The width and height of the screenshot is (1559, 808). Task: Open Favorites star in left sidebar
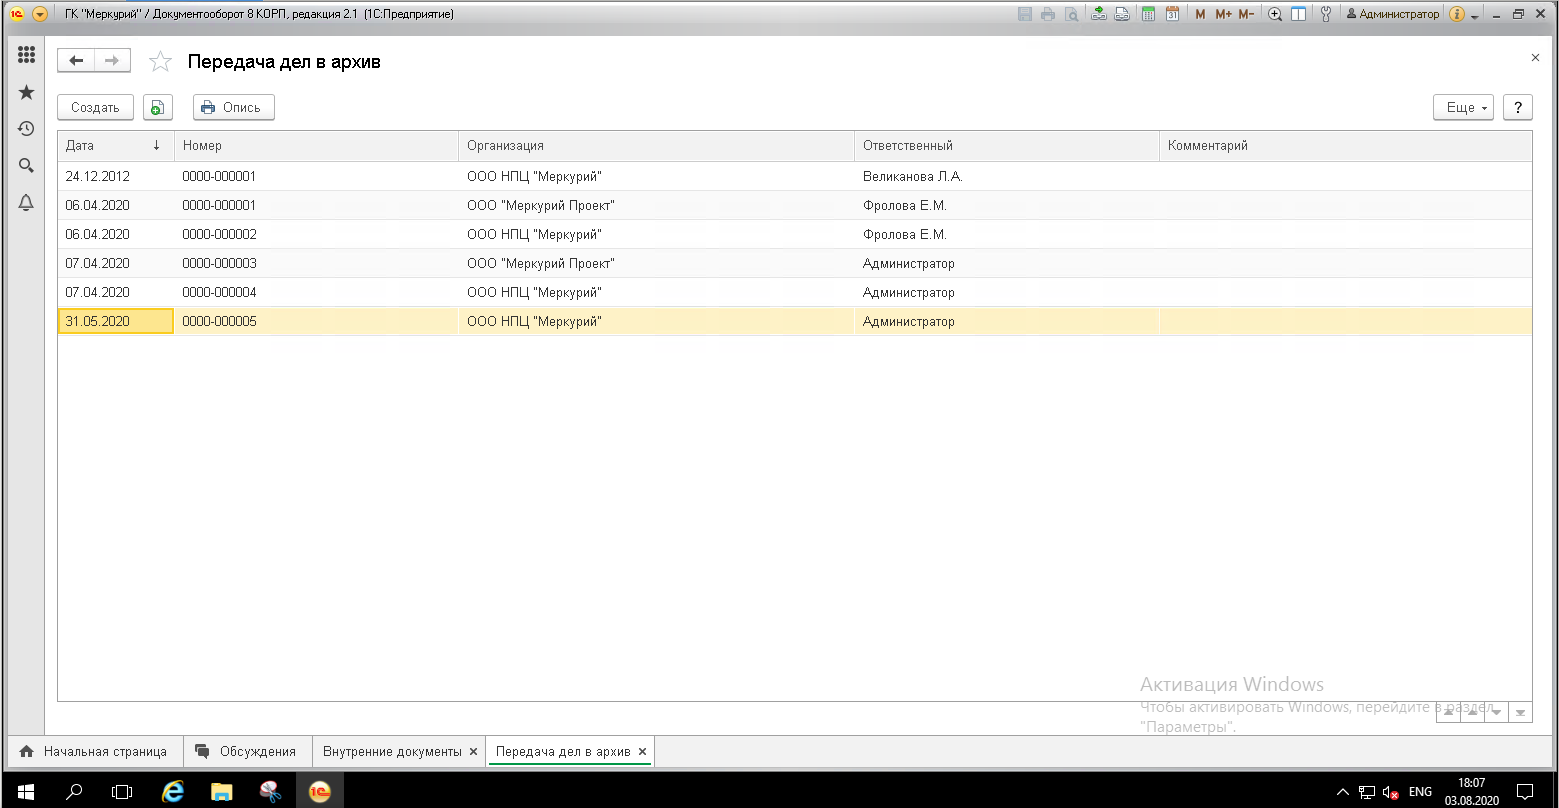coord(27,93)
